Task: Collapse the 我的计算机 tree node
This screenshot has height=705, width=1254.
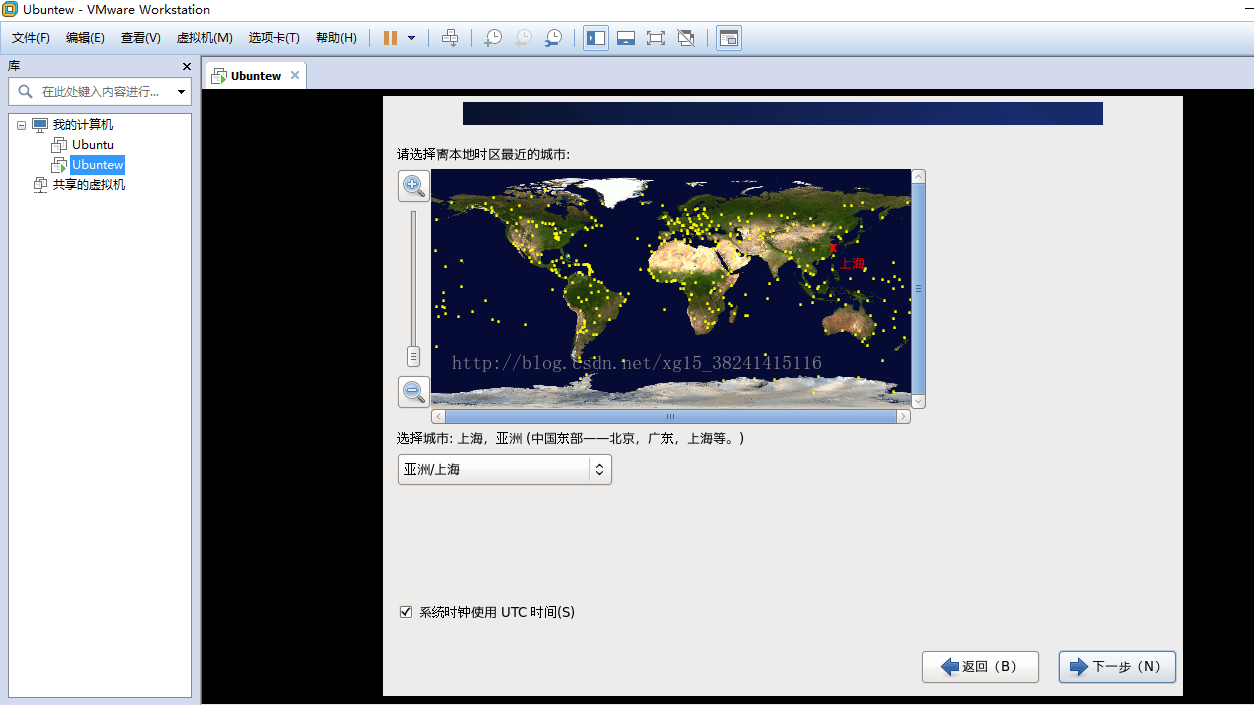Action: click(21, 125)
